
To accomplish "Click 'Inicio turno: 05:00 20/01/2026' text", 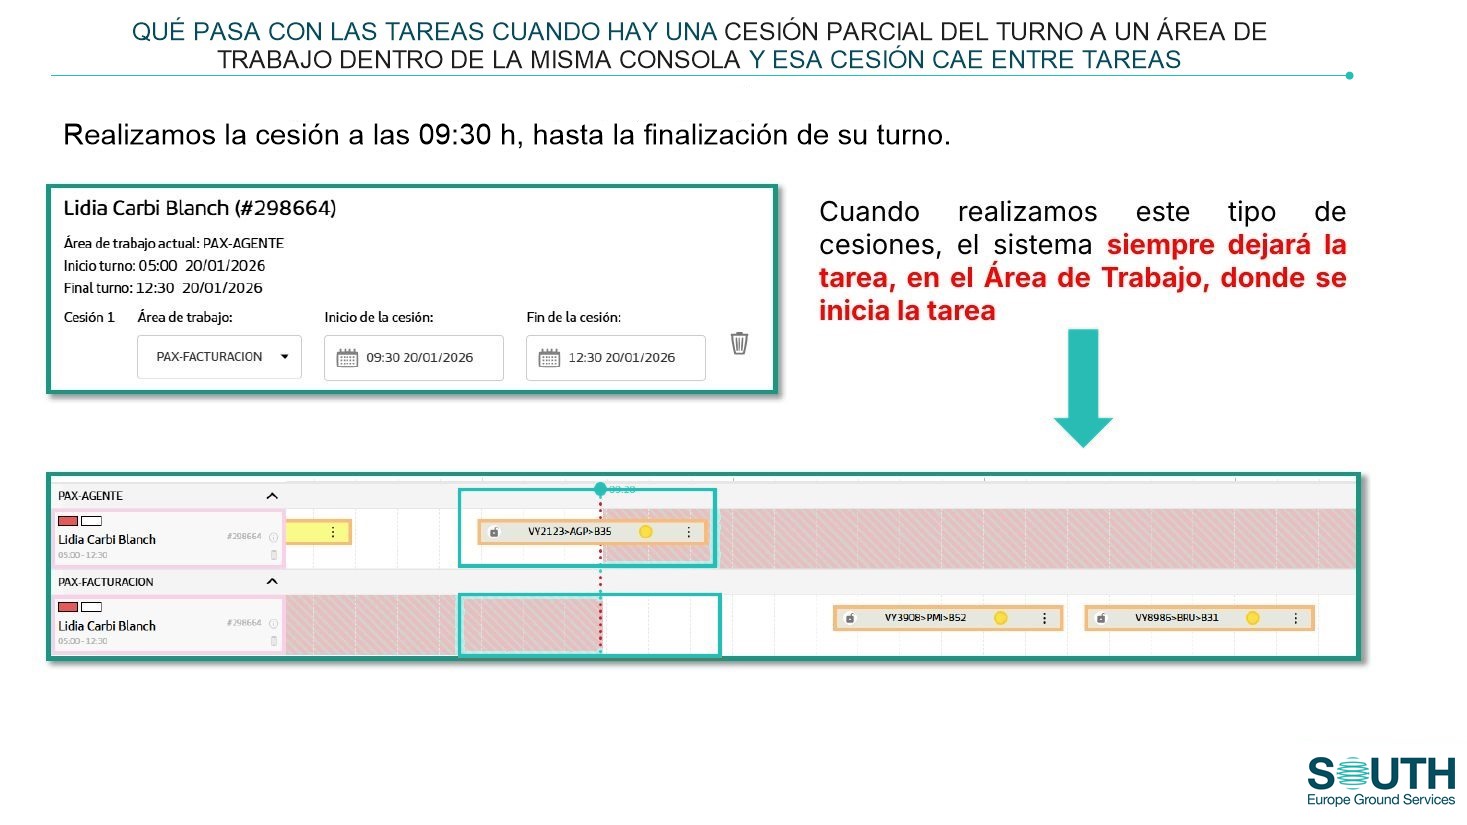I will point(164,266).
